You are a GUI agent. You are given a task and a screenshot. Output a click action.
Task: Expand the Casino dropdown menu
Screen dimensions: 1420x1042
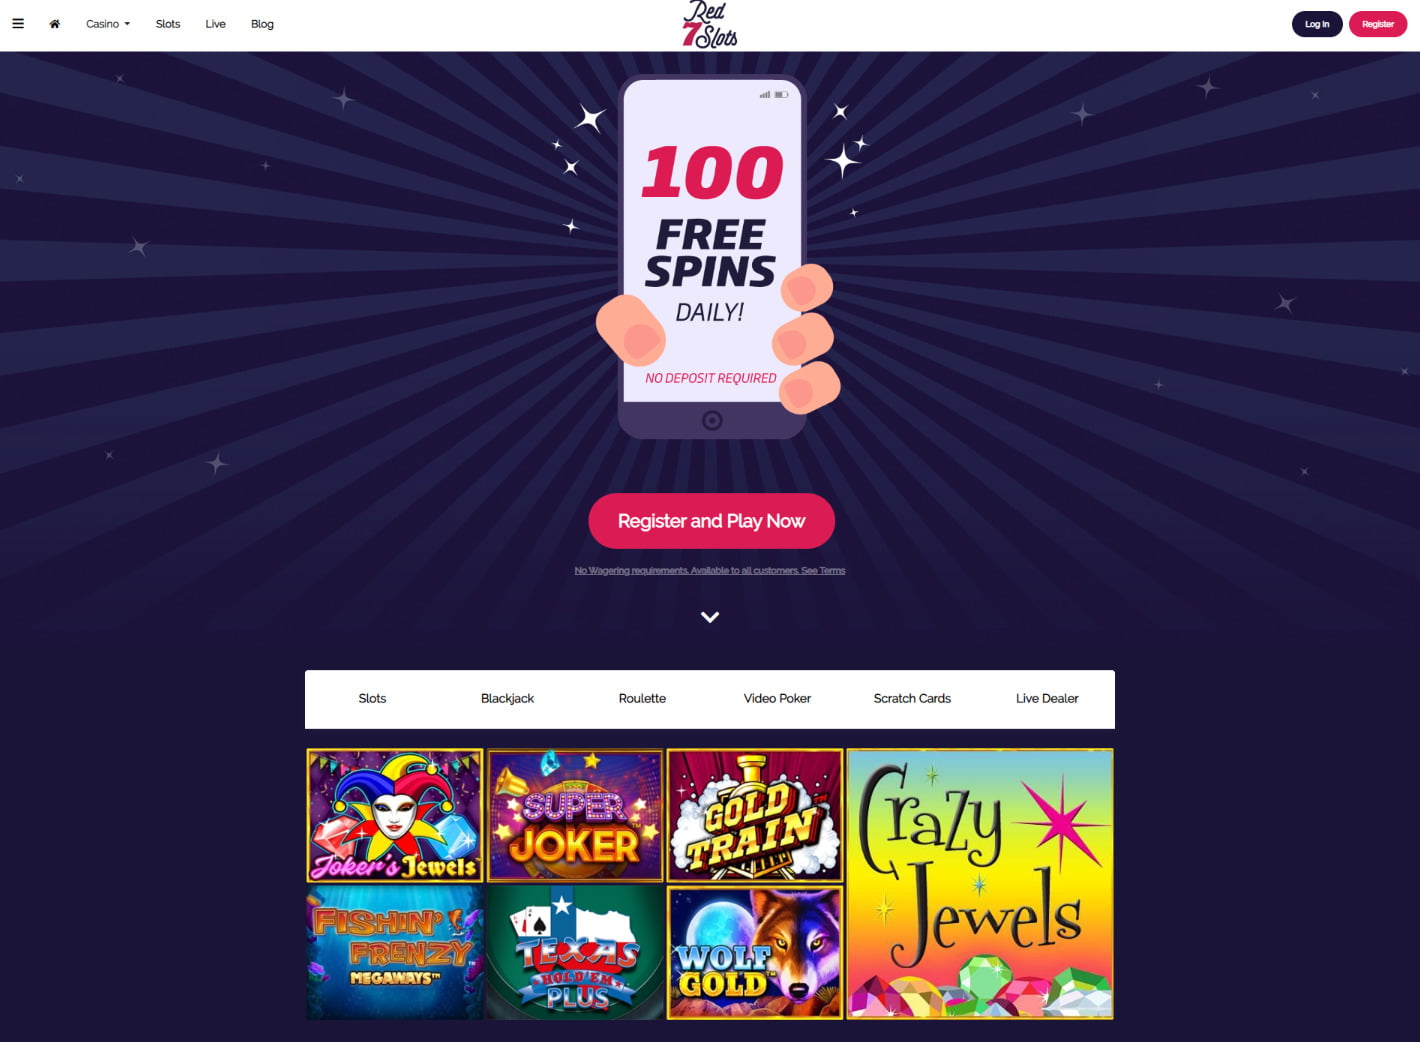(x=108, y=24)
